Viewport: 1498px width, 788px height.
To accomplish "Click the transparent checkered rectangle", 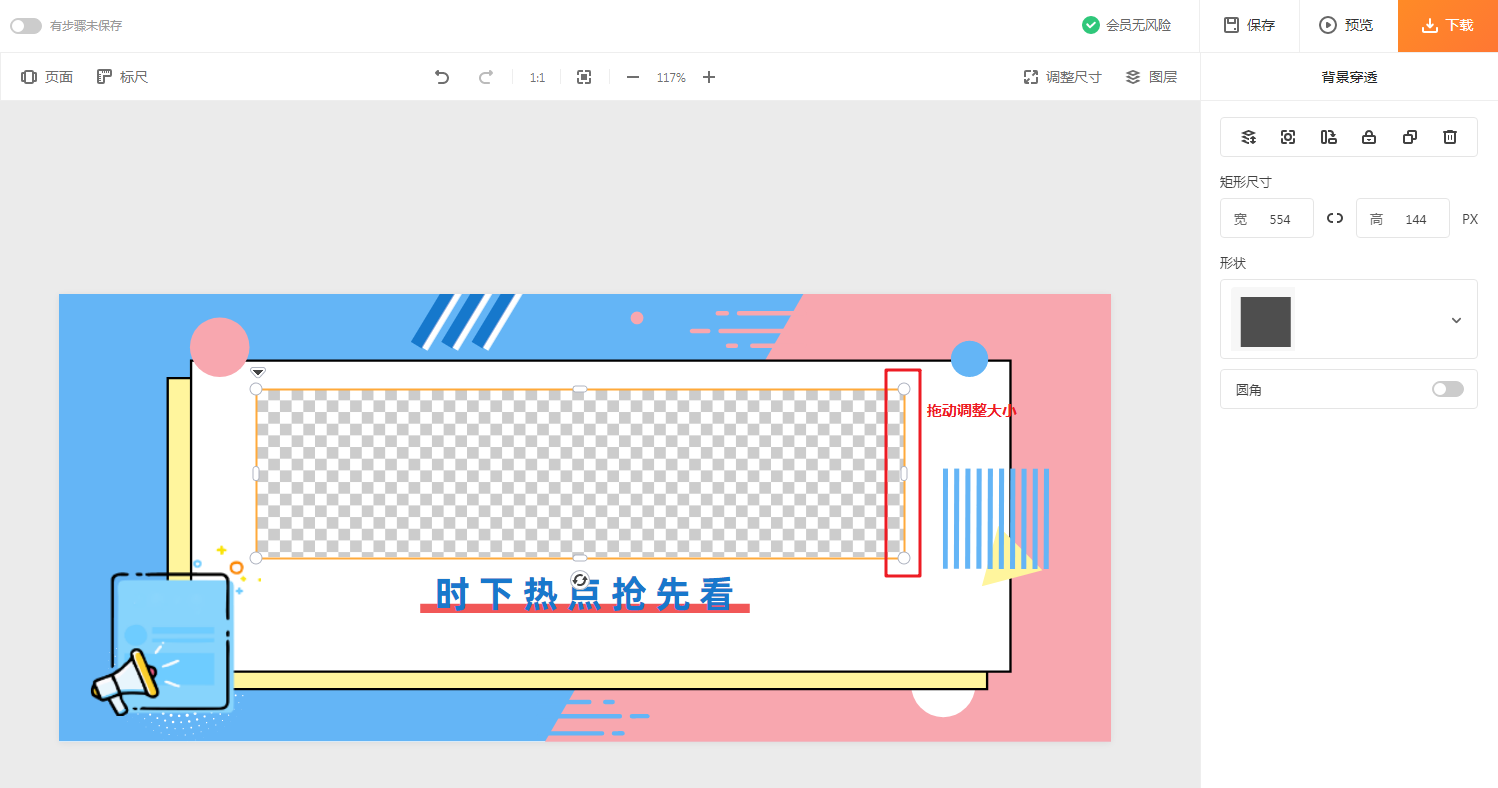I will (x=580, y=473).
